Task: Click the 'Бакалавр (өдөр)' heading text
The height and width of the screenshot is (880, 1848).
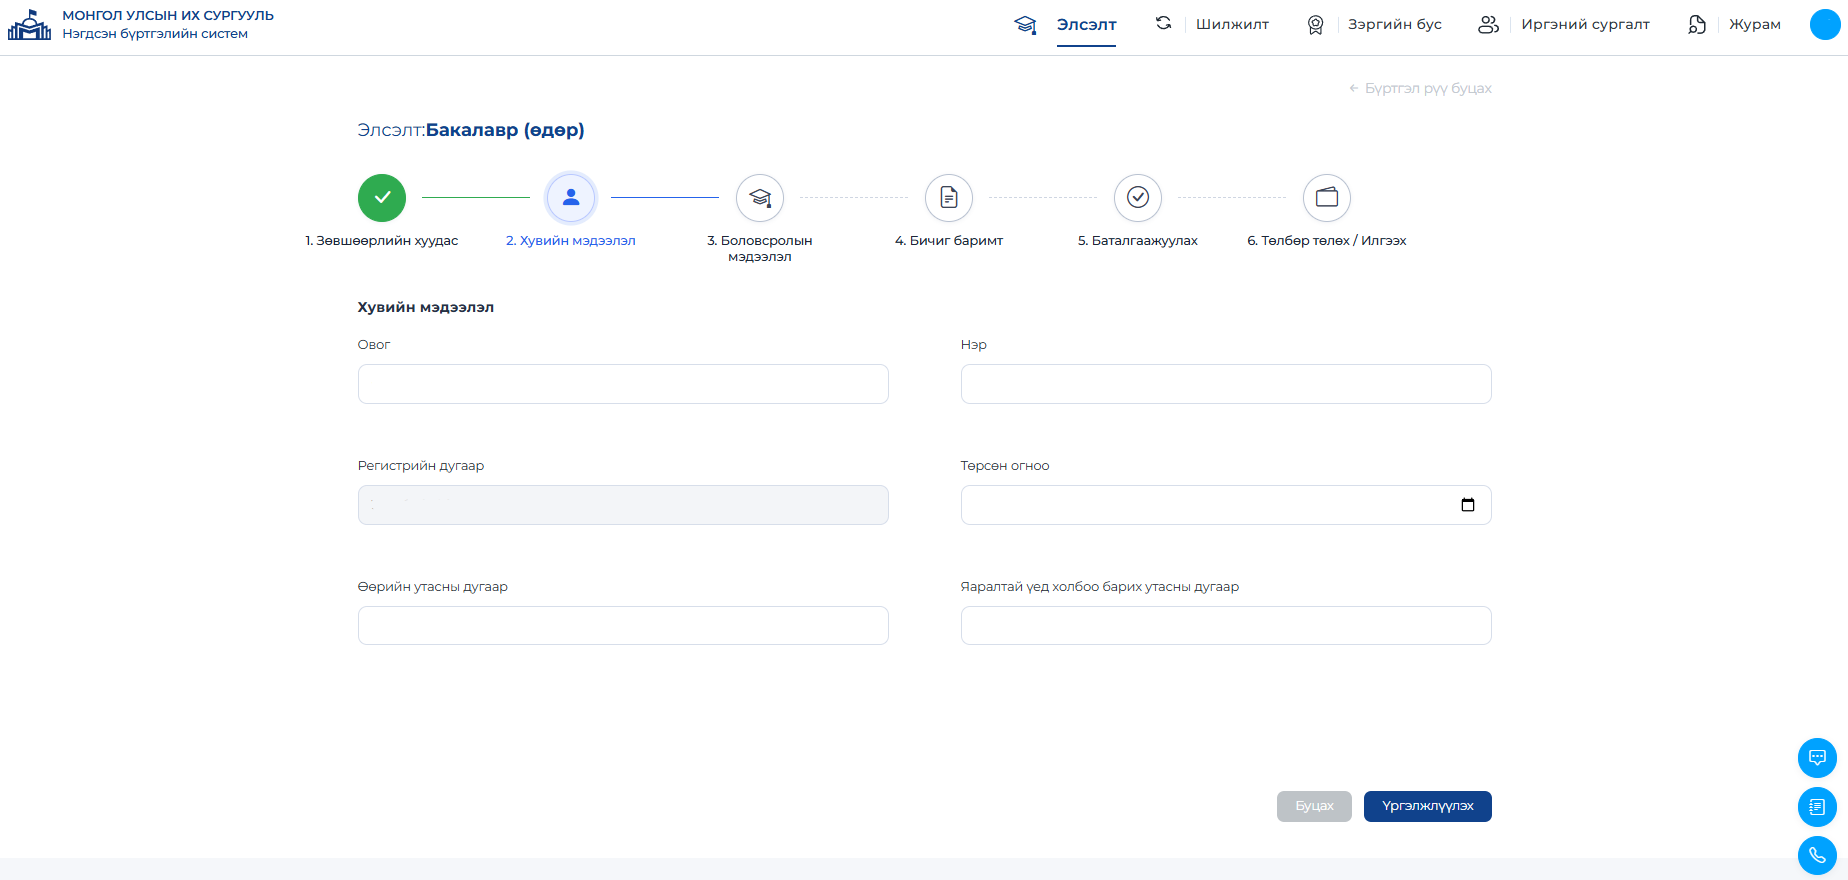Action: click(505, 130)
